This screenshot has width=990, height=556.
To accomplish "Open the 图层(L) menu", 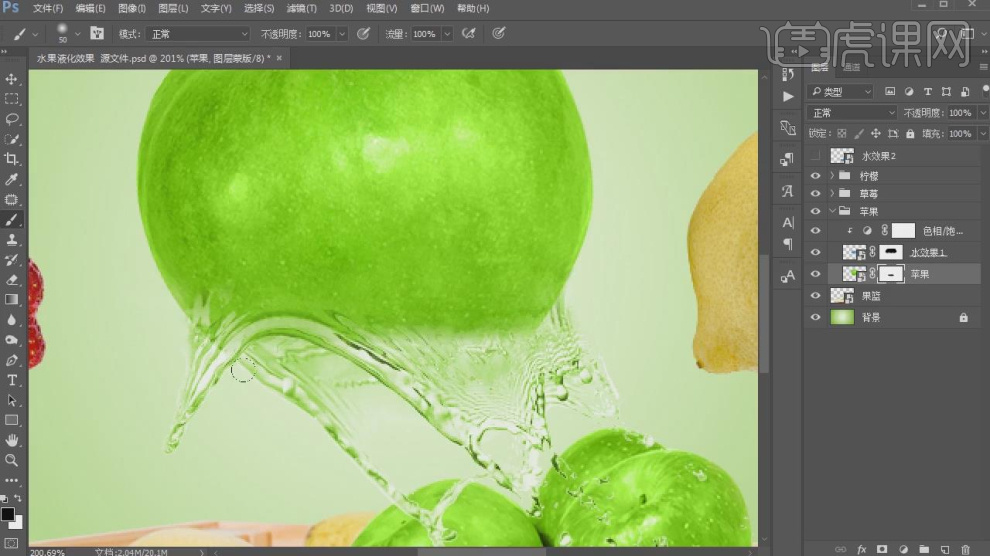I will (x=173, y=8).
